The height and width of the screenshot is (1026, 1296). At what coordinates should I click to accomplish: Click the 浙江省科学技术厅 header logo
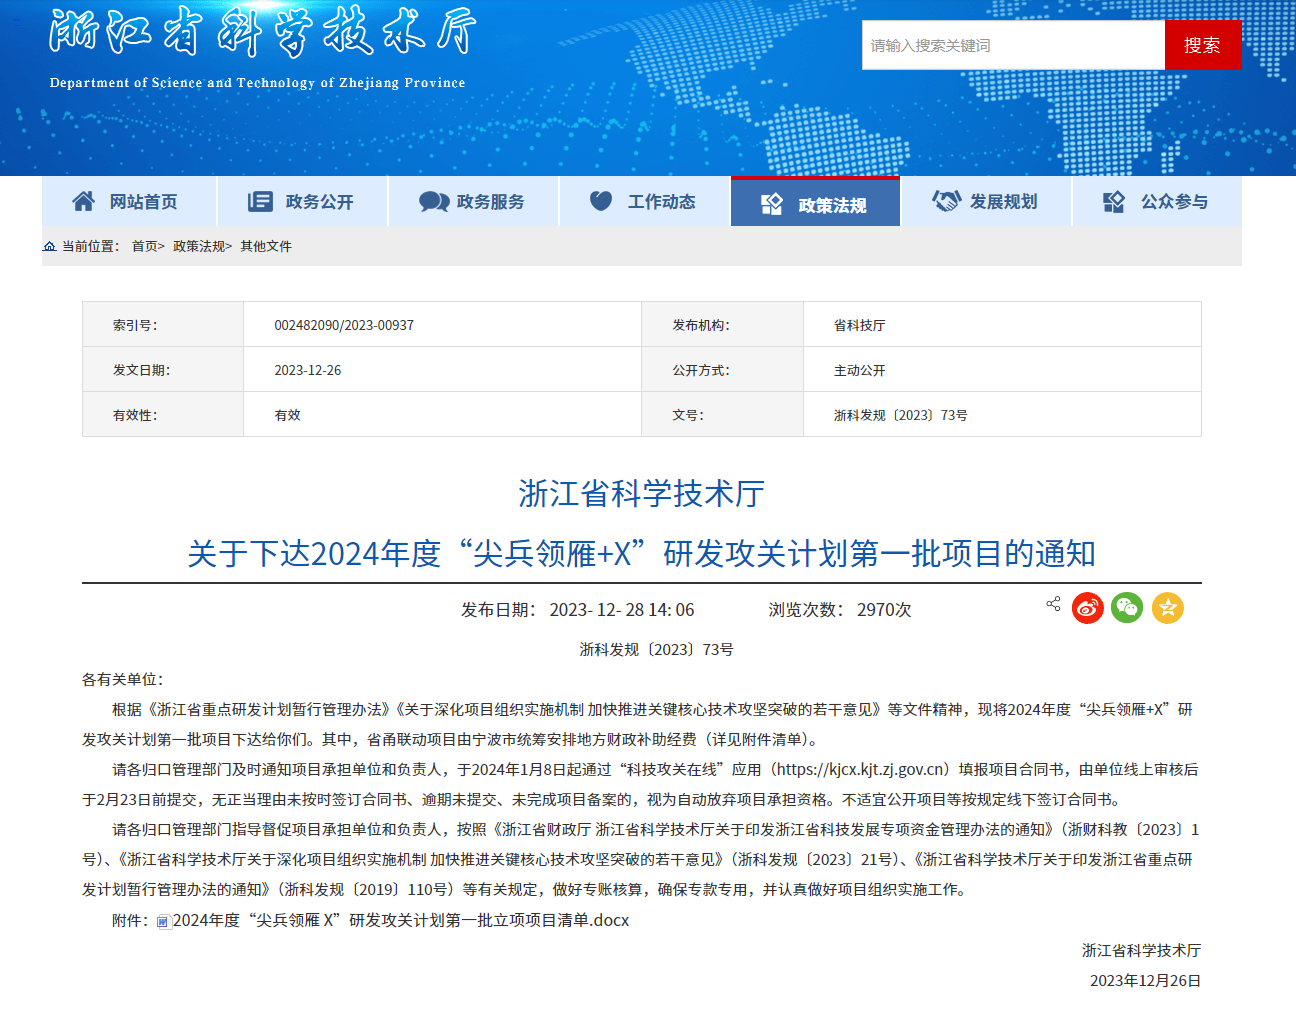pyautogui.click(x=260, y=45)
